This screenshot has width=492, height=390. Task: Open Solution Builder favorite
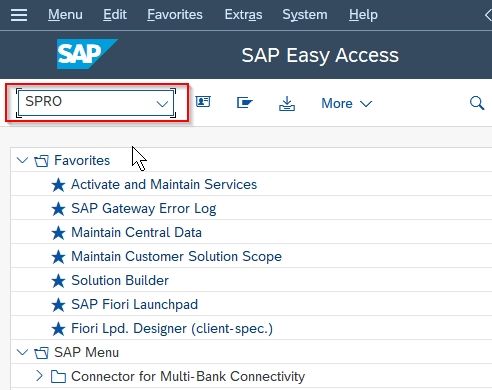coord(120,280)
